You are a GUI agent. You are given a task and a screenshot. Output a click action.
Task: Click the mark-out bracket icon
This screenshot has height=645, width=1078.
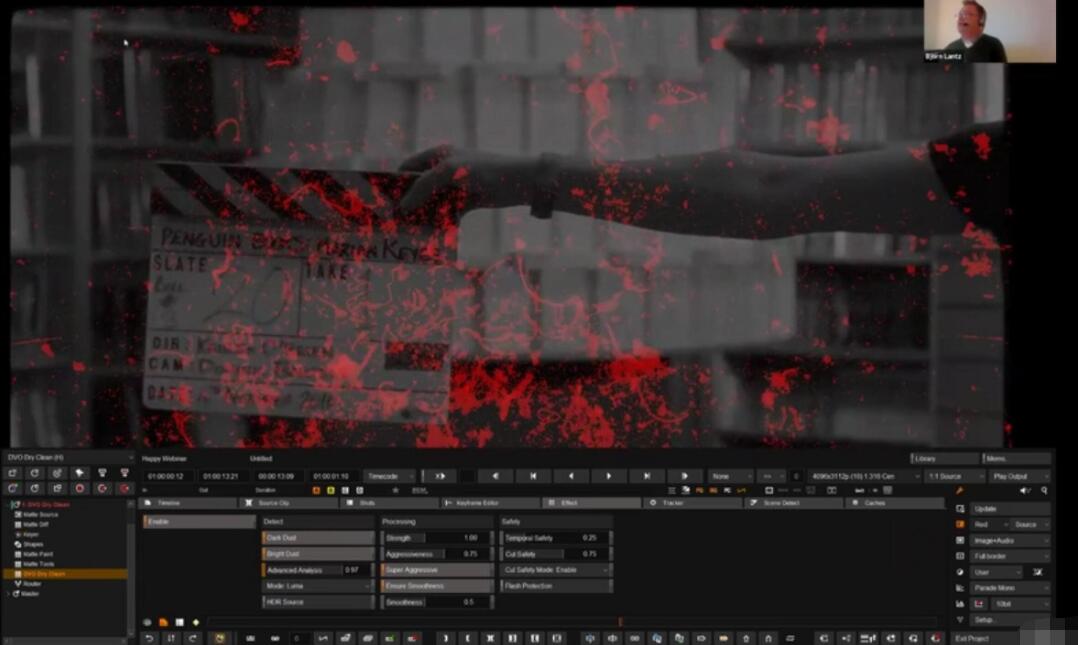pos(468,638)
